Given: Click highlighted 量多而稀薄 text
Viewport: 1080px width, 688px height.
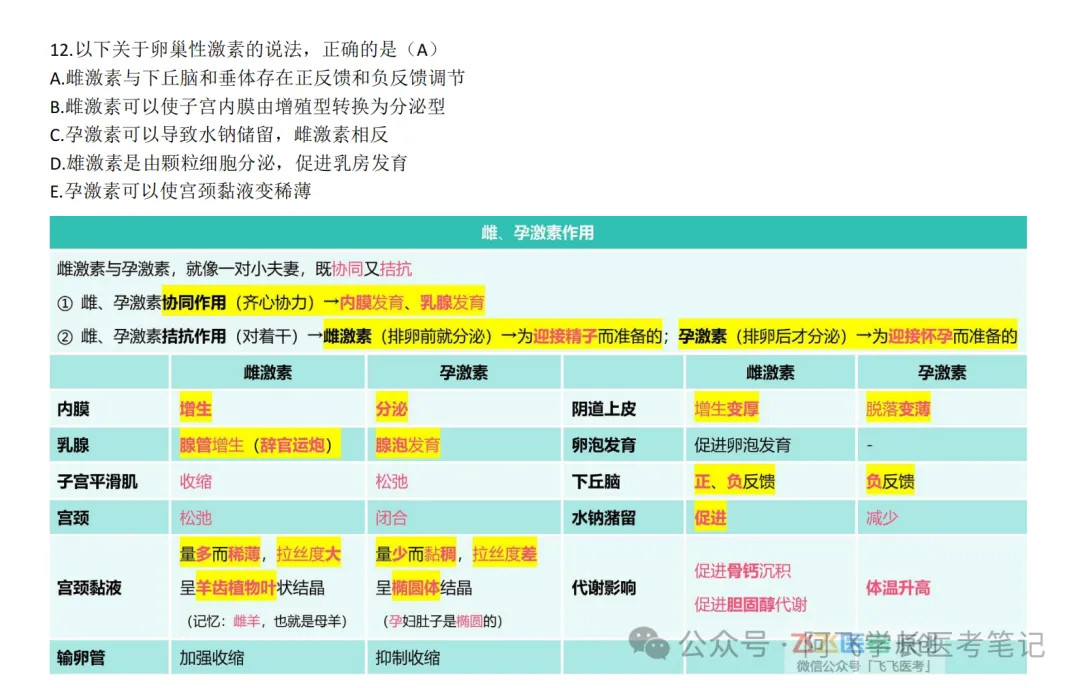Looking at the screenshot, I should (x=220, y=554).
